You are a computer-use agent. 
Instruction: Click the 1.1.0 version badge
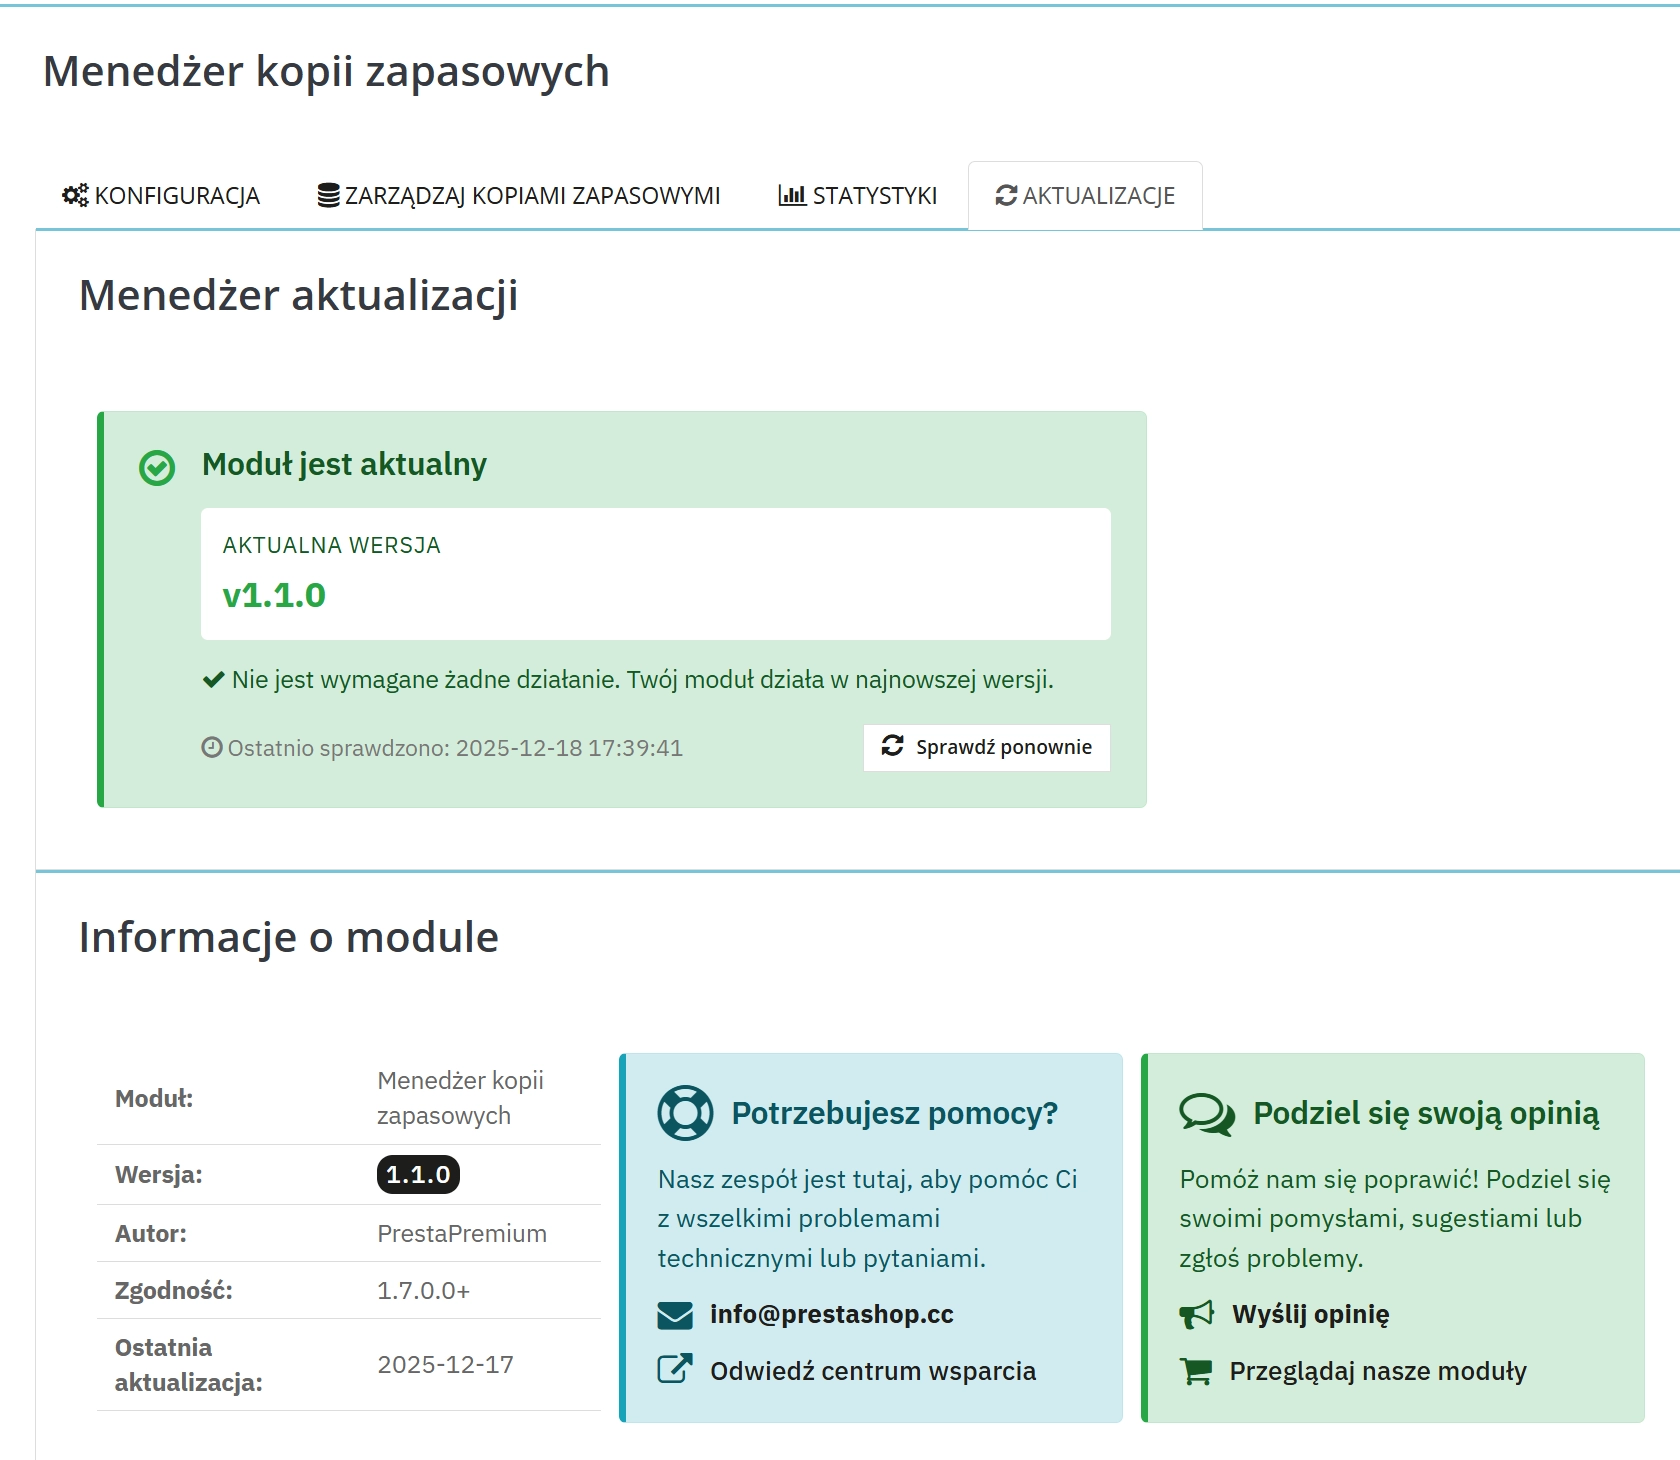pos(417,1174)
